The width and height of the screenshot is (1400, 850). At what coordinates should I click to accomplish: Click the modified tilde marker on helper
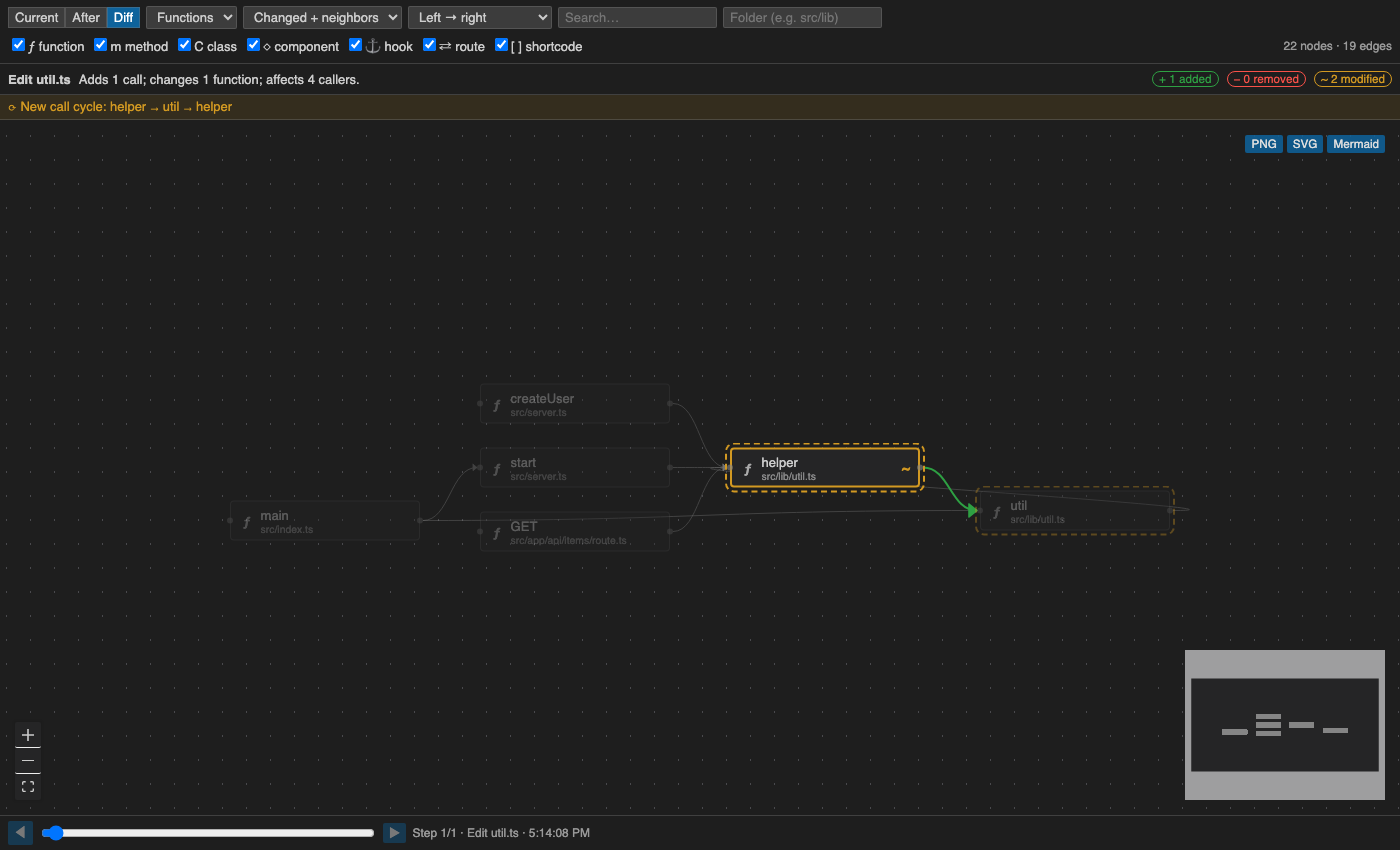[906, 468]
